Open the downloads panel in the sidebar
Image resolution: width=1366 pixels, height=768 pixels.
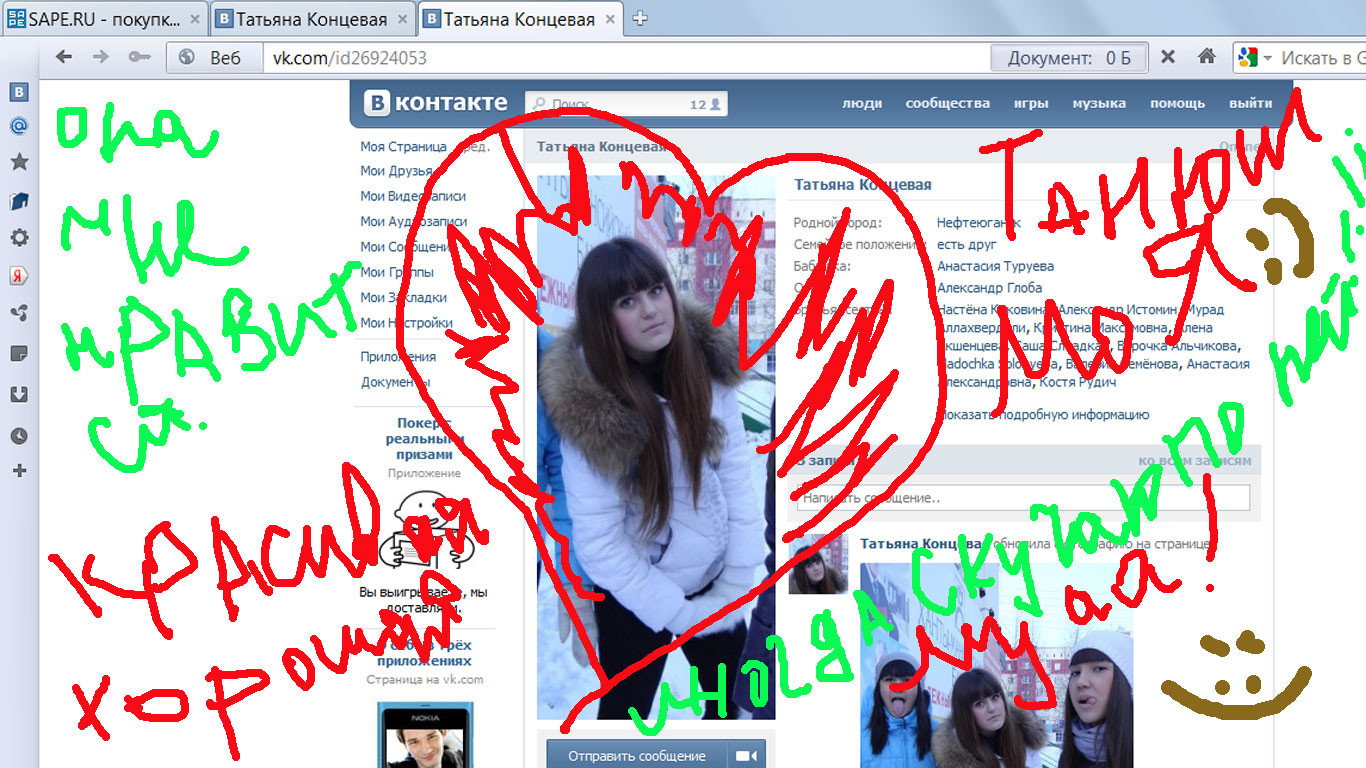[19, 394]
